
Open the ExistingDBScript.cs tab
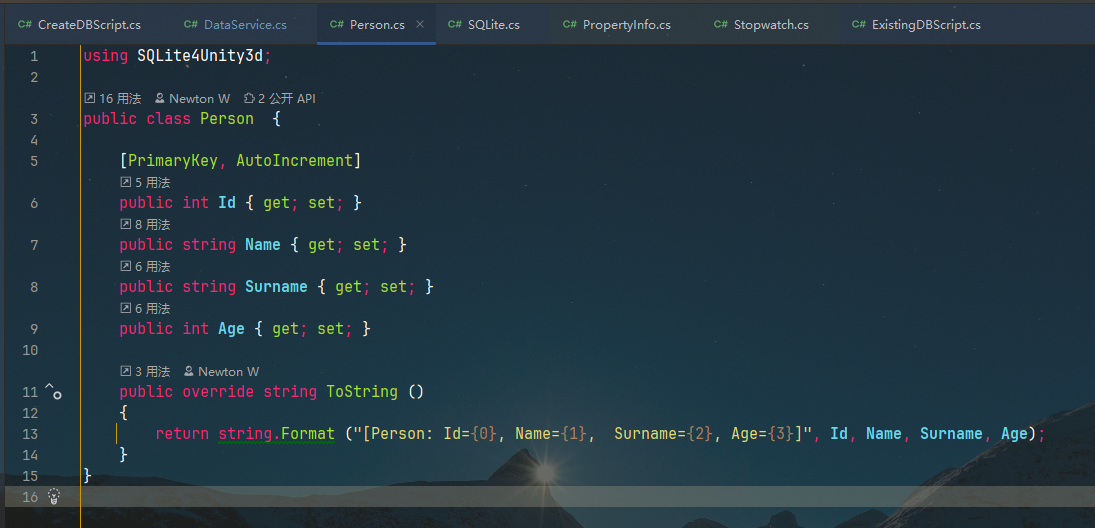[x=916, y=24]
